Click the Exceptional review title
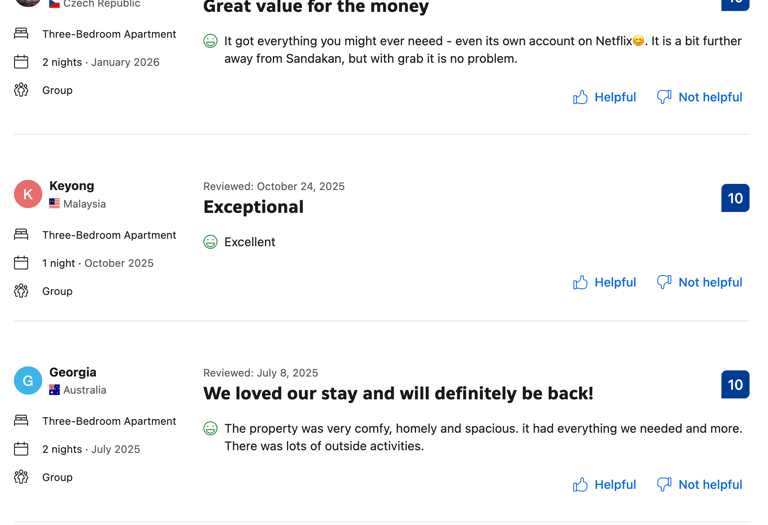This screenshot has height=525, width=768. click(x=253, y=207)
